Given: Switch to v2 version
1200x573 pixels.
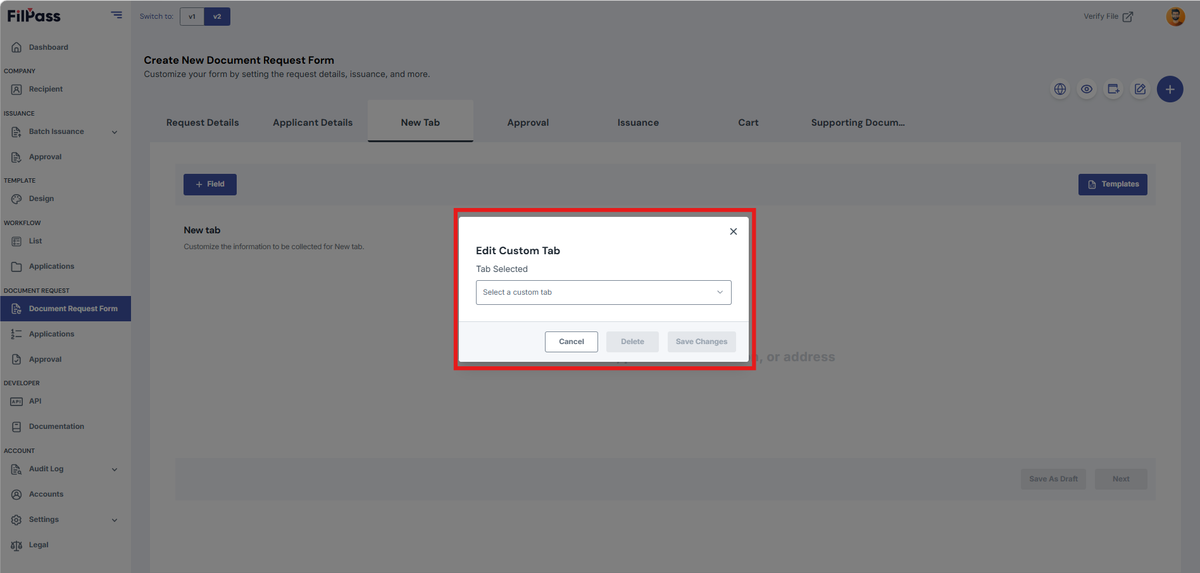Looking at the screenshot, I should pyautogui.click(x=217, y=16).
